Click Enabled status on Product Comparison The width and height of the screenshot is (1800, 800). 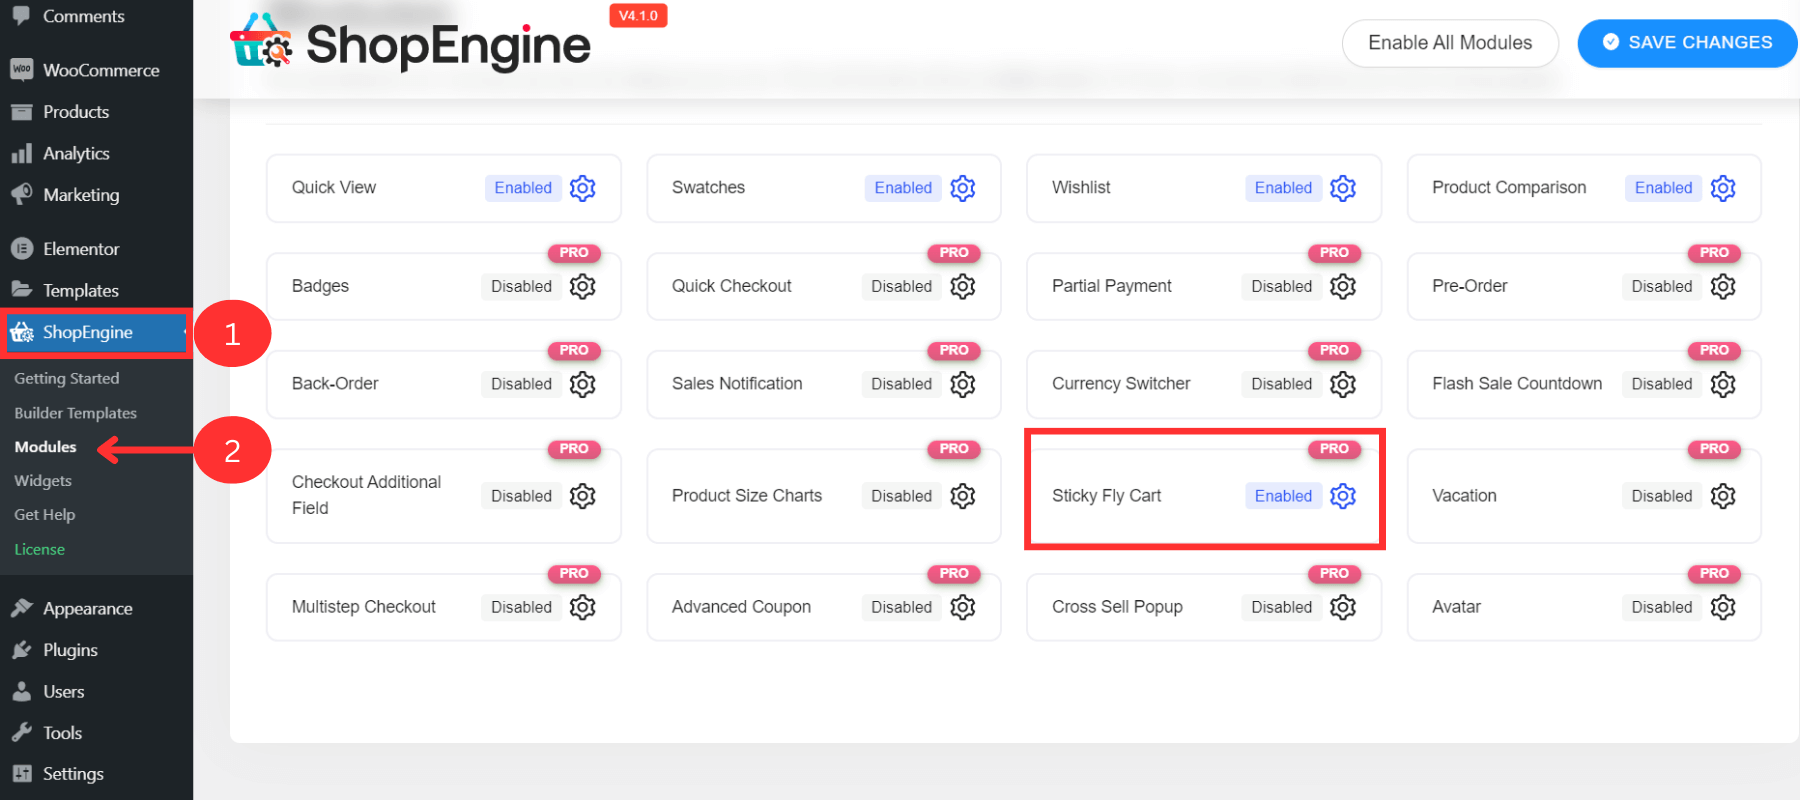pyautogui.click(x=1663, y=188)
